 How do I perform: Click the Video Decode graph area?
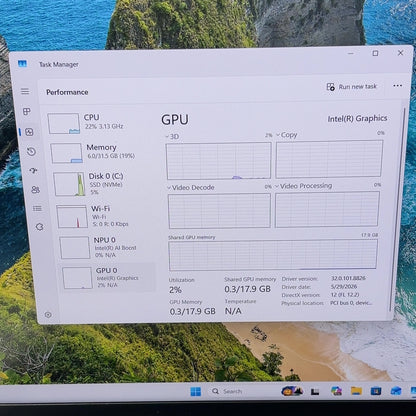click(x=219, y=211)
